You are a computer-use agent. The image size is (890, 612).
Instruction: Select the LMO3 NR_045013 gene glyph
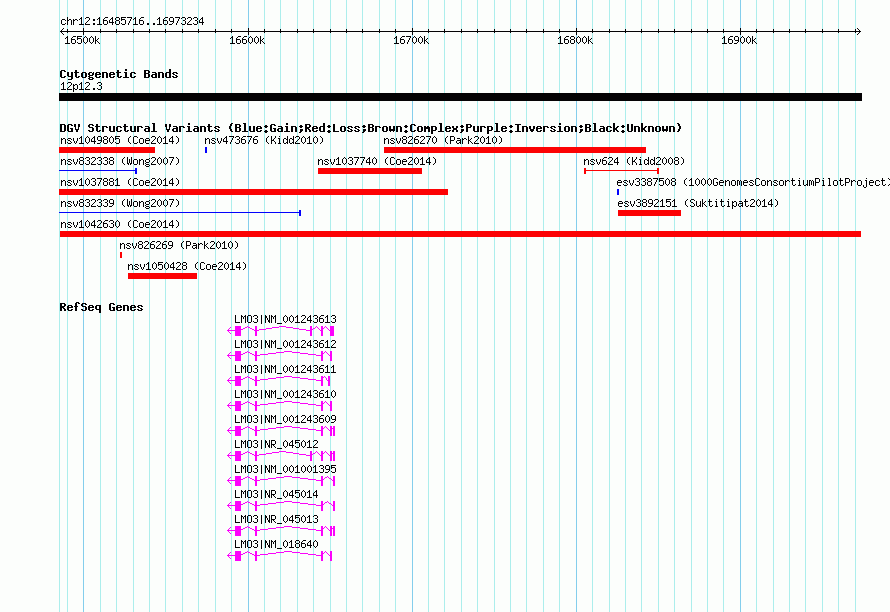pos(281,531)
